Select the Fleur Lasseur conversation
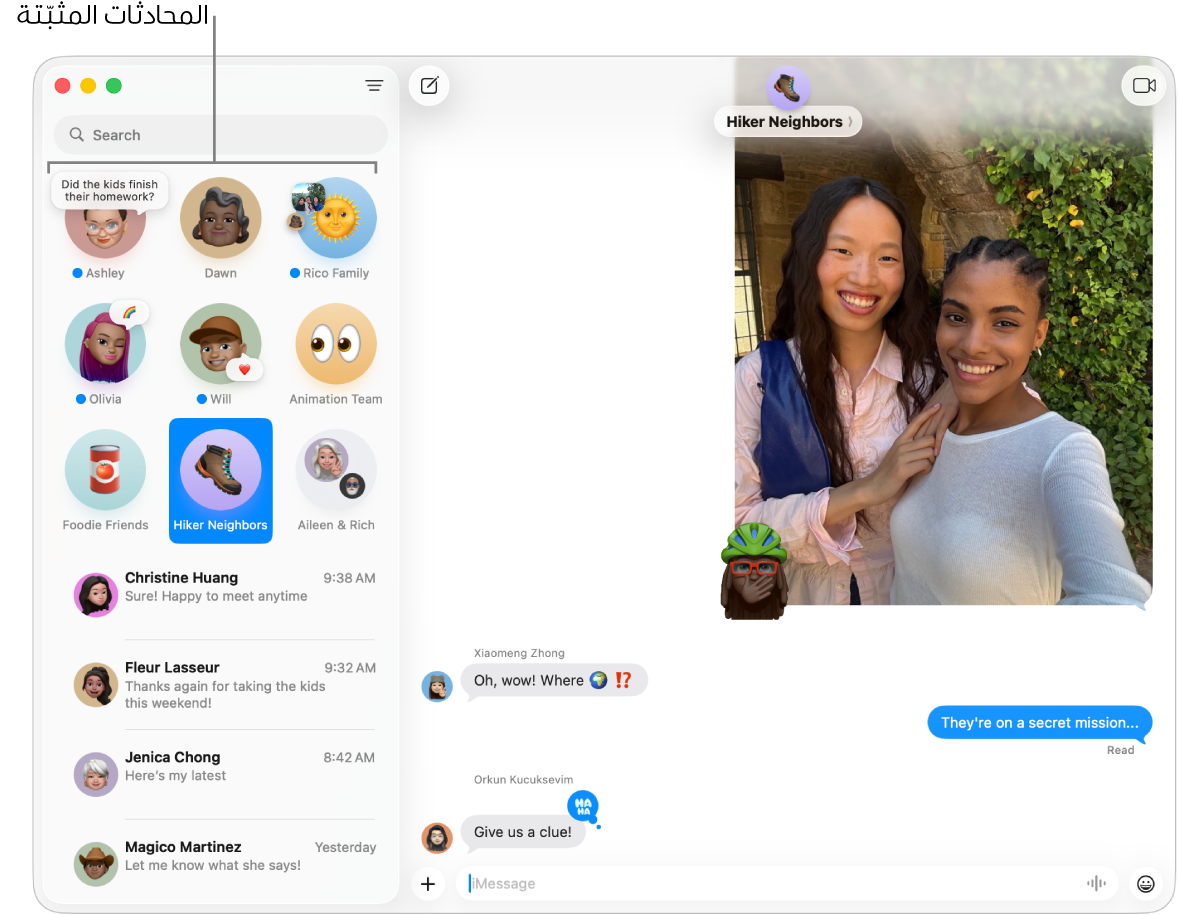Image resolution: width=1178 pixels, height=915 pixels. (225, 684)
